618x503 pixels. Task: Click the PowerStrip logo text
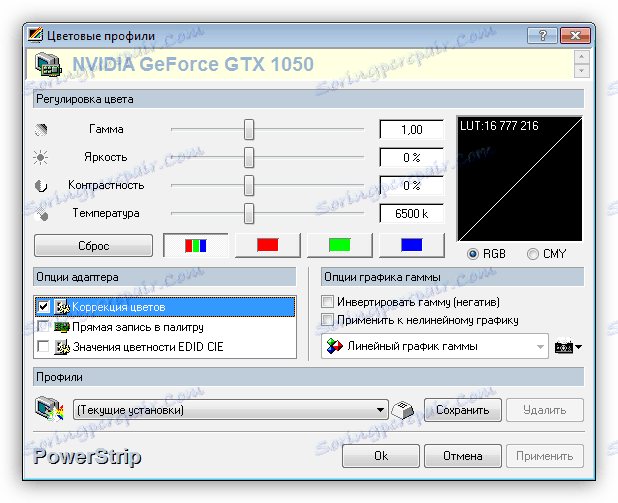pos(87,456)
